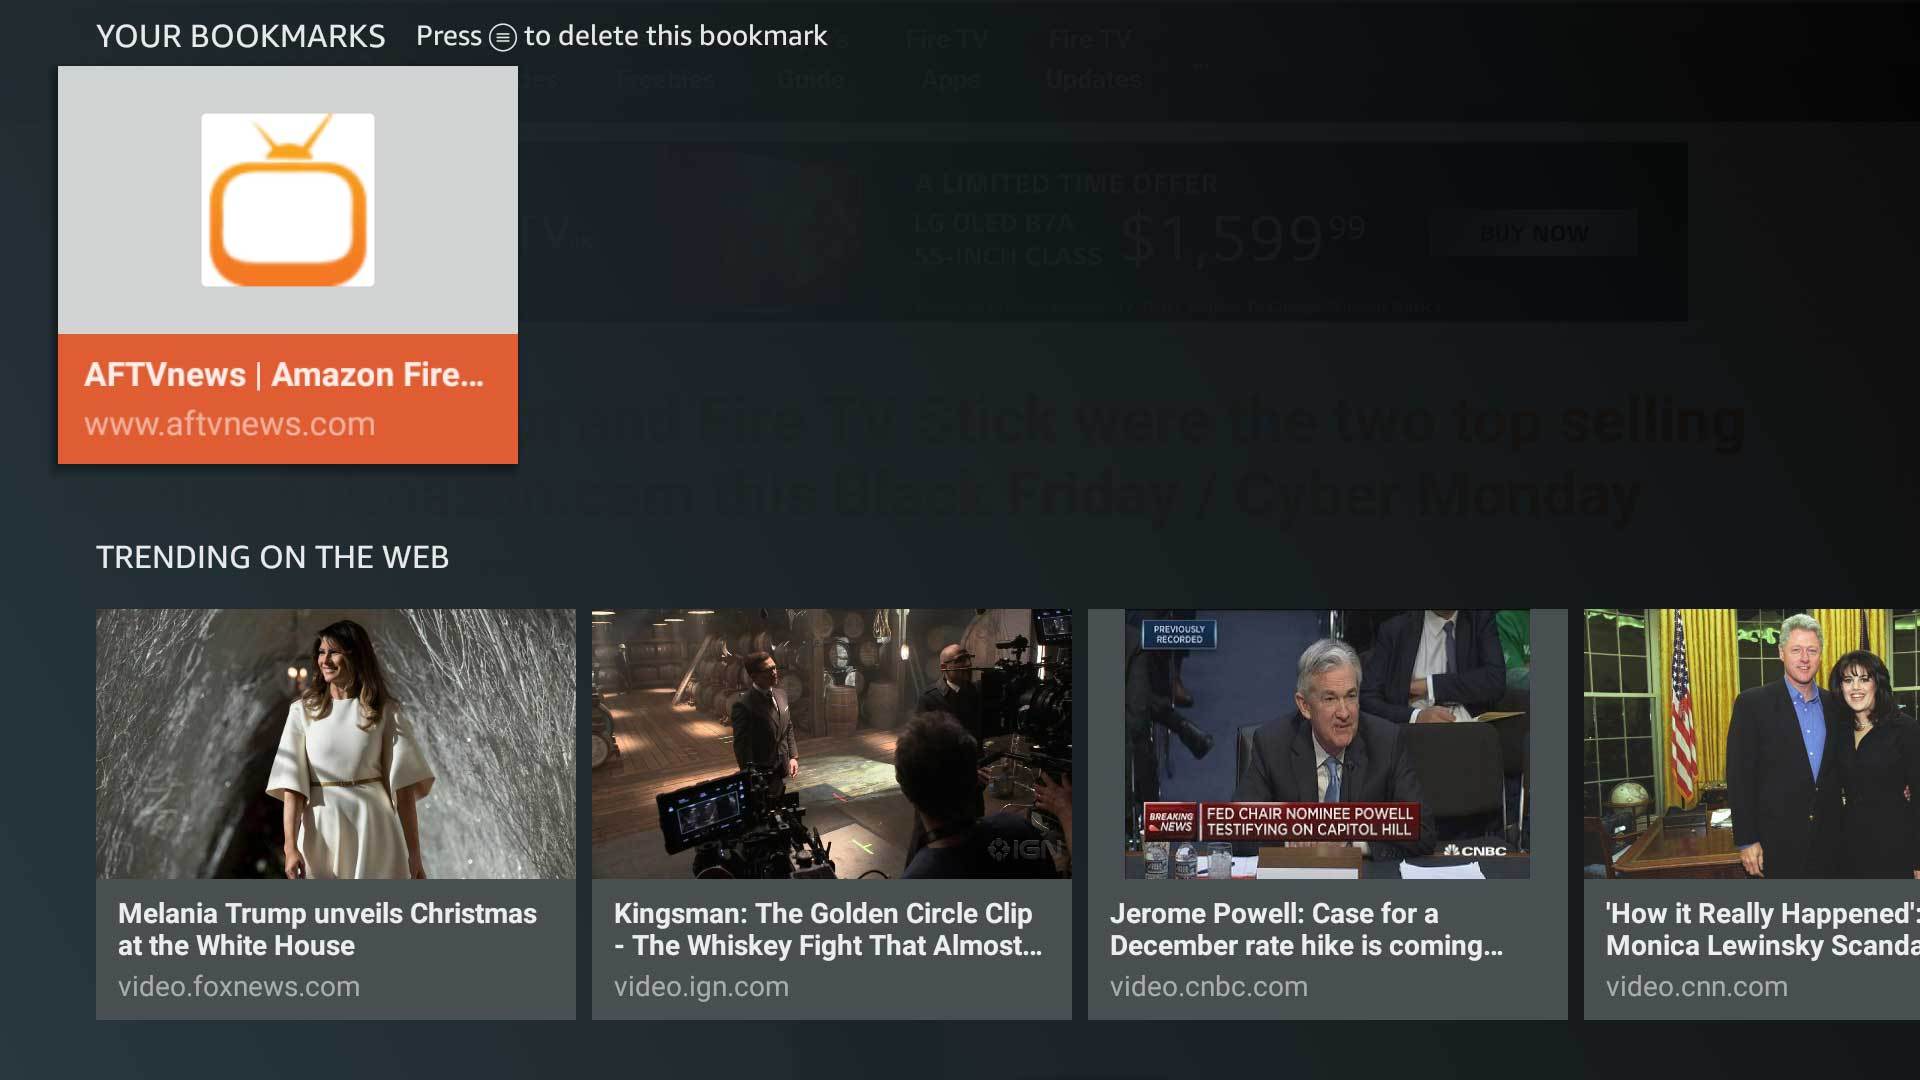Click video.ign.com source label
Screen dimensions: 1920x1080
click(x=701, y=987)
